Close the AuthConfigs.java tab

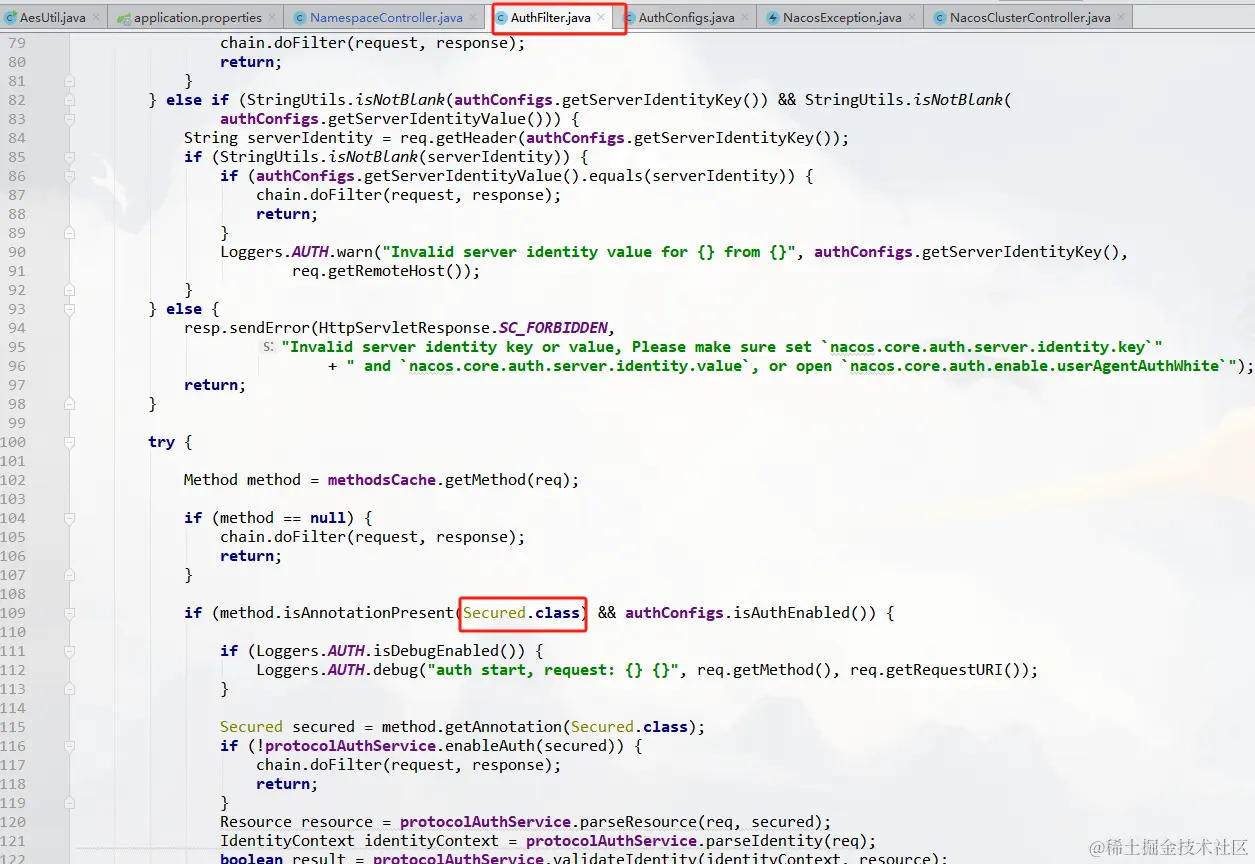click(x=746, y=18)
